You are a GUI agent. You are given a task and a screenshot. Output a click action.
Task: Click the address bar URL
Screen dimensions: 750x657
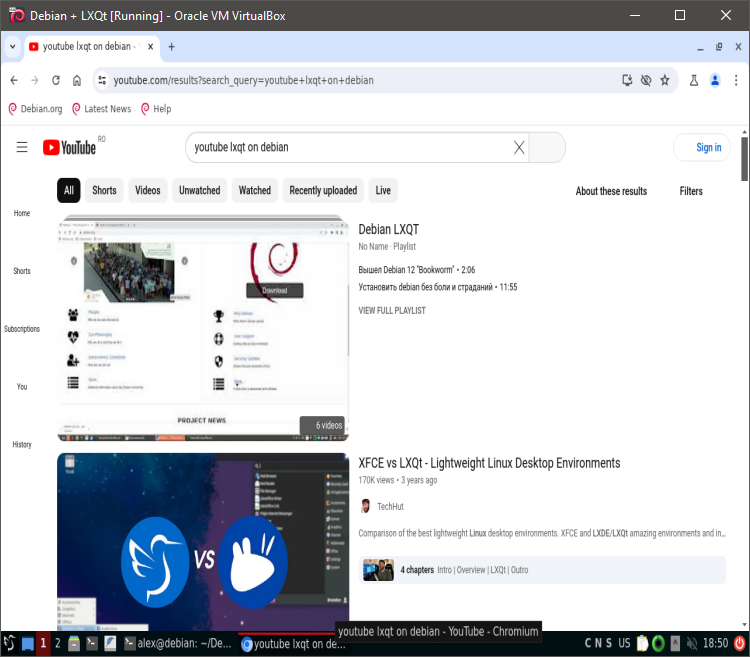[x=243, y=80]
